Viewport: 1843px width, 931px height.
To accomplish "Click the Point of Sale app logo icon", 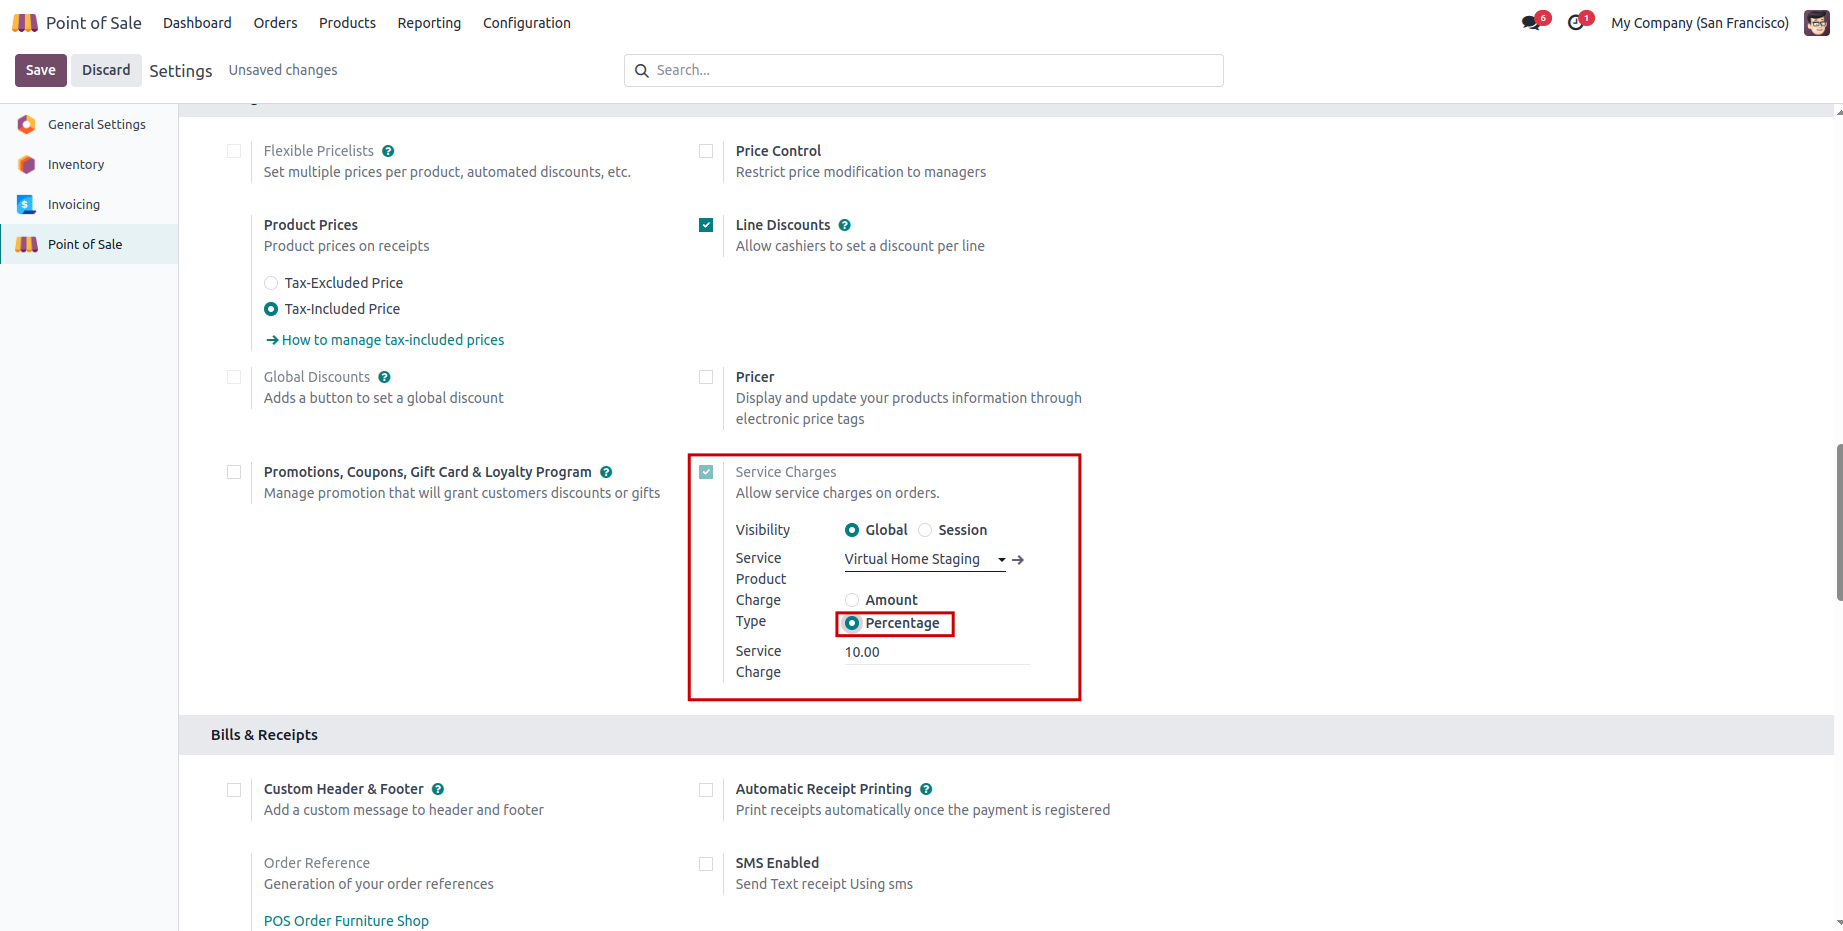I will coord(25,23).
